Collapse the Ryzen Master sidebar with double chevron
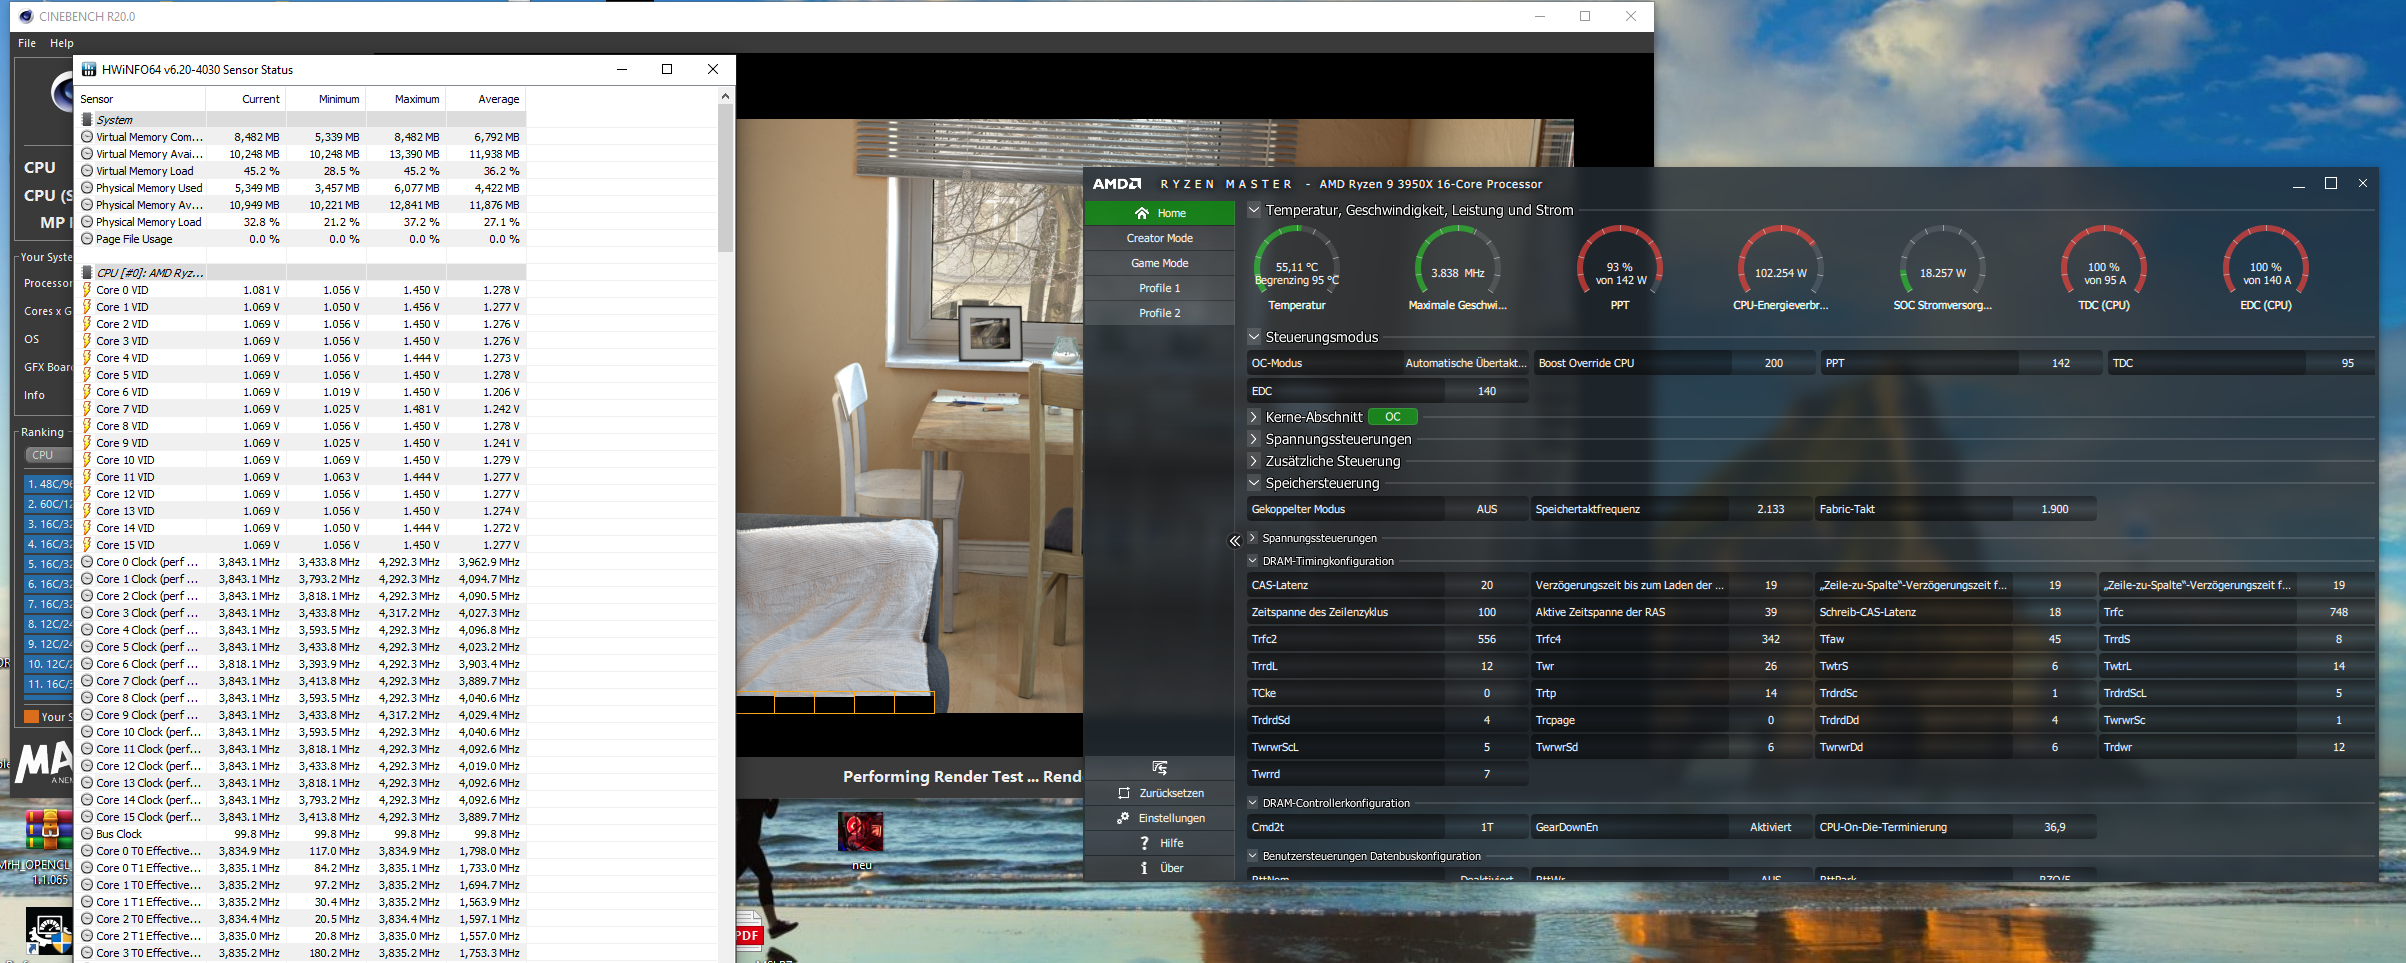 (1235, 541)
